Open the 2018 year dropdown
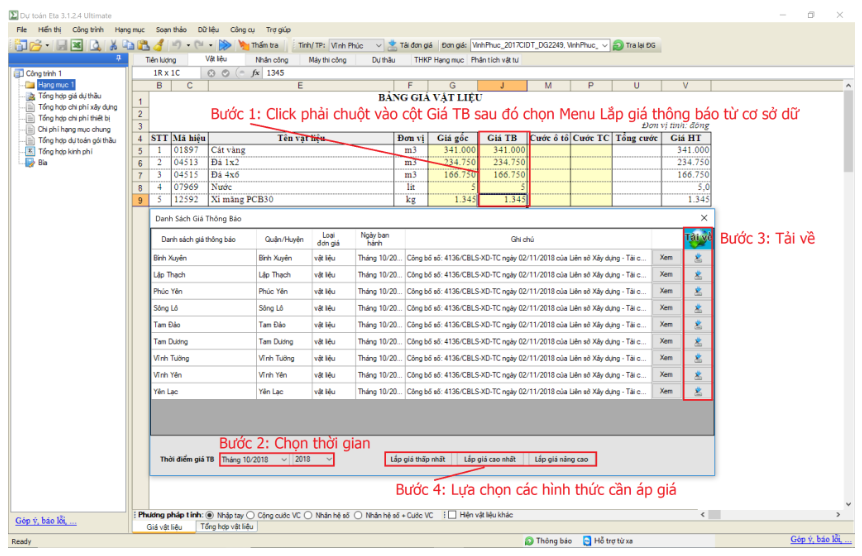Viewport: 862px width, 556px height. click(x=329, y=459)
